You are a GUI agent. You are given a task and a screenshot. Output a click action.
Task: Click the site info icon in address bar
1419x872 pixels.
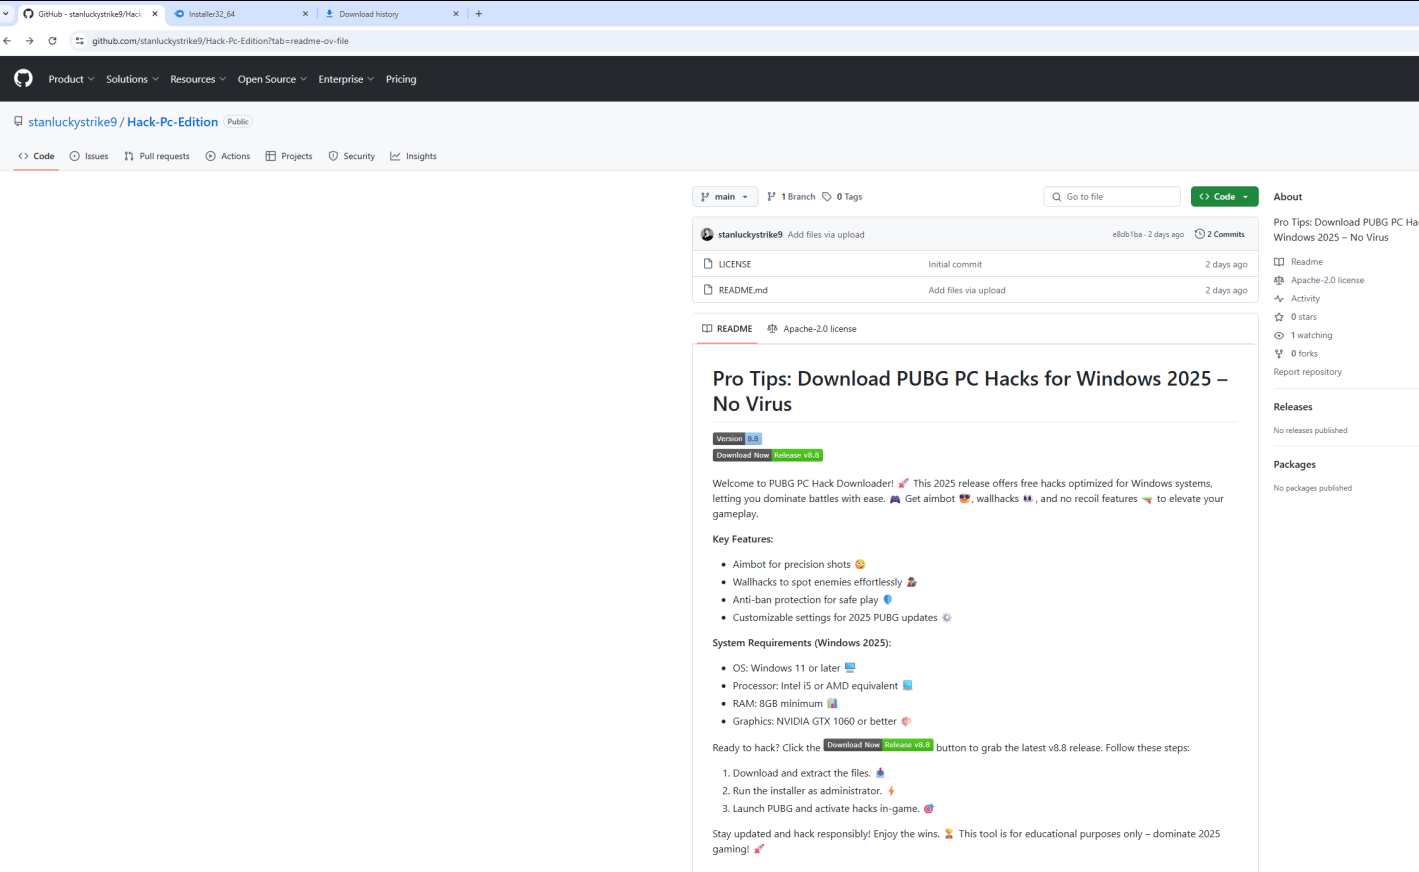click(79, 41)
